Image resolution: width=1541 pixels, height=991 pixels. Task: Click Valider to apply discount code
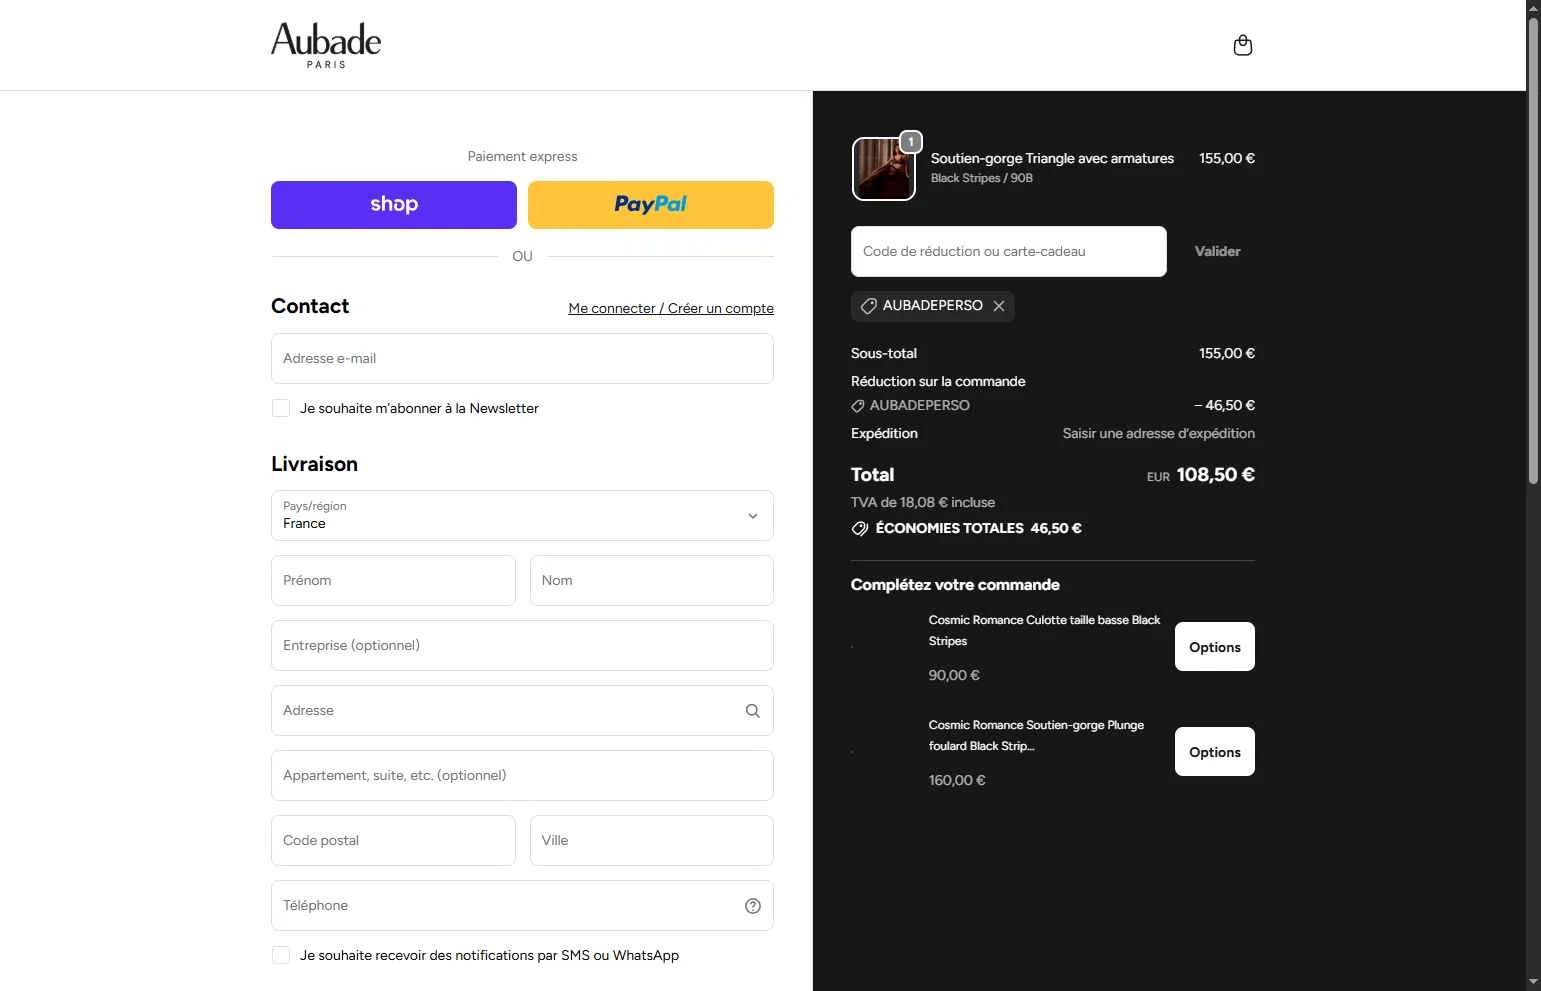(1217, 251)
